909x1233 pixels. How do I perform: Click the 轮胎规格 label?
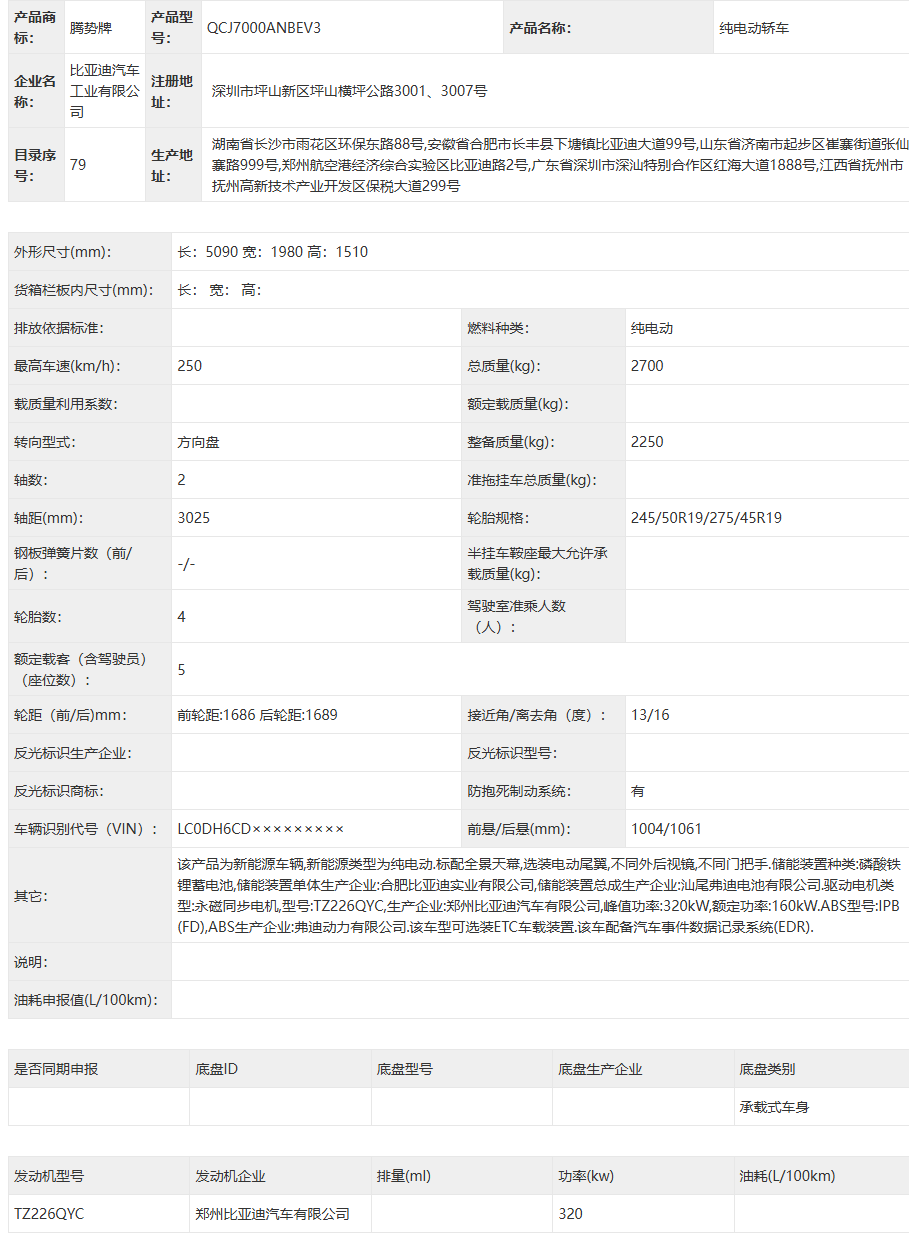point(498,518)
